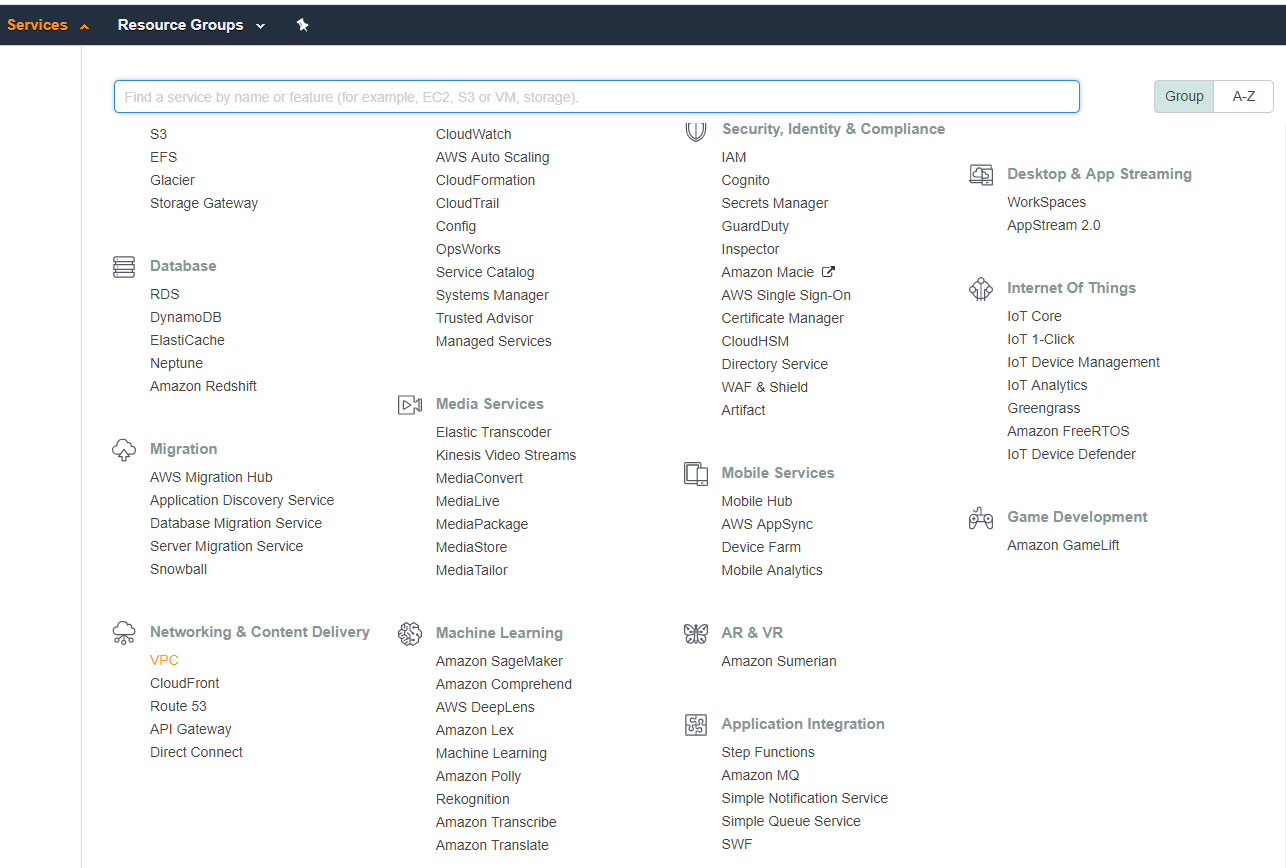
Task: Select GuardDuty
Action: (x=755, y=226)
